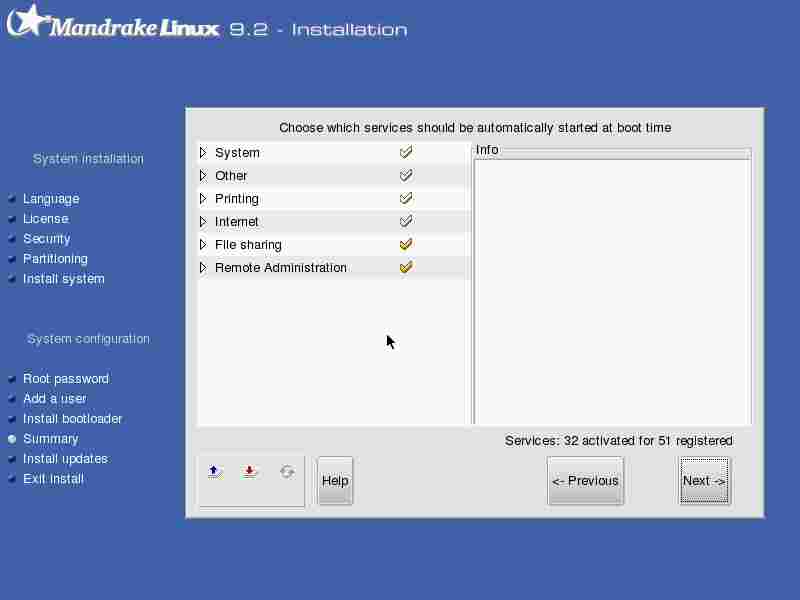800x600 pixels.
Task: Click the services activated count text
Action: (618, 441)
